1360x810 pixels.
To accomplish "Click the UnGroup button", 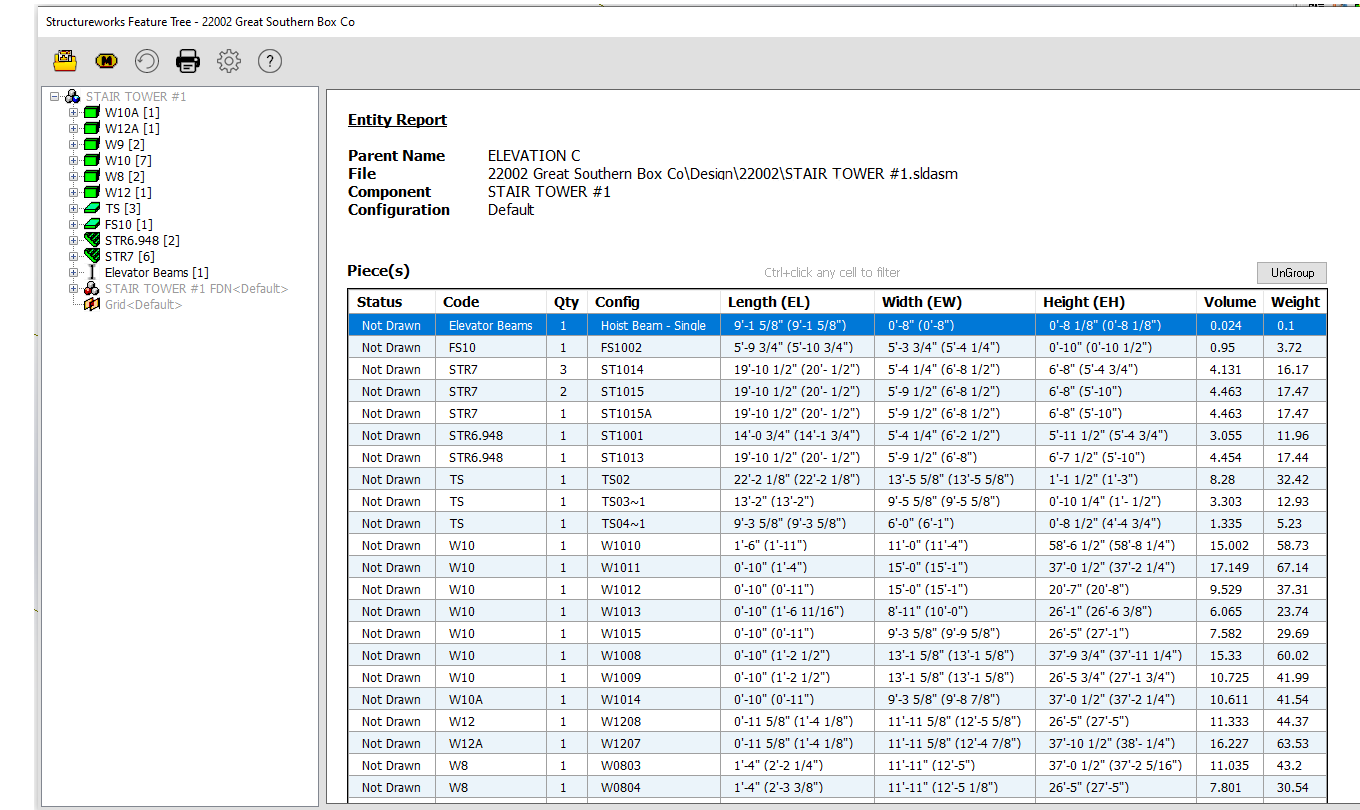I will tap(1291, 273).
